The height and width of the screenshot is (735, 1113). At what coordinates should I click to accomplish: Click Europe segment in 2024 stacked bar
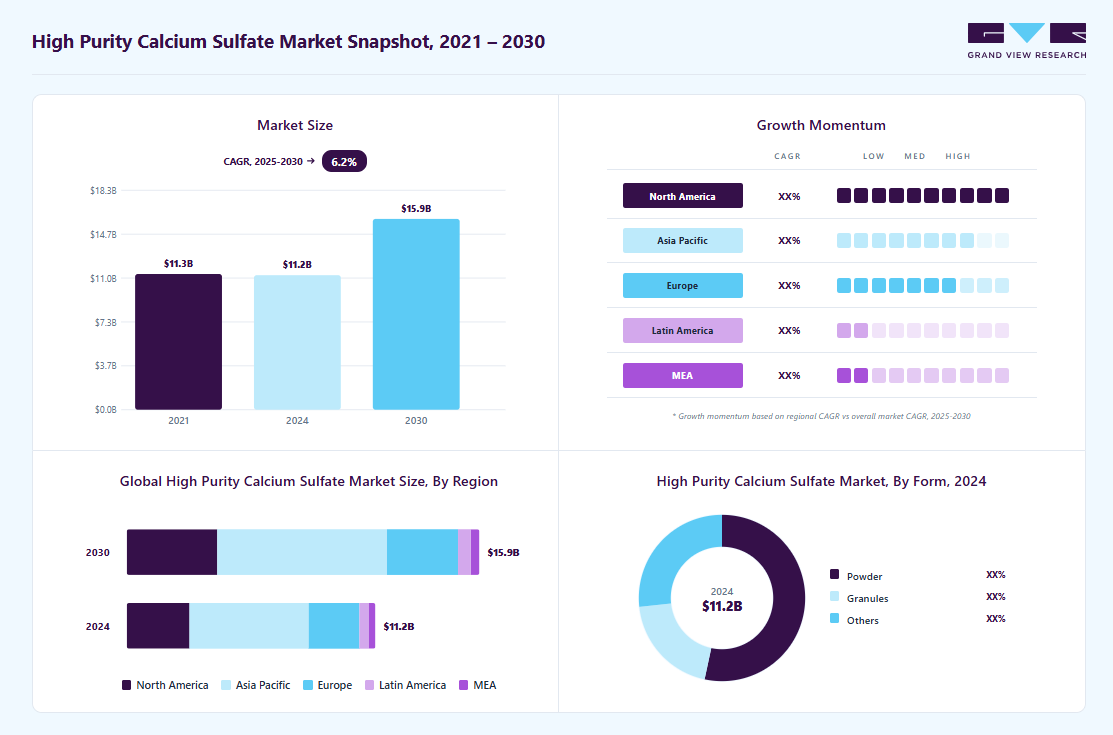tap(334, 626)
